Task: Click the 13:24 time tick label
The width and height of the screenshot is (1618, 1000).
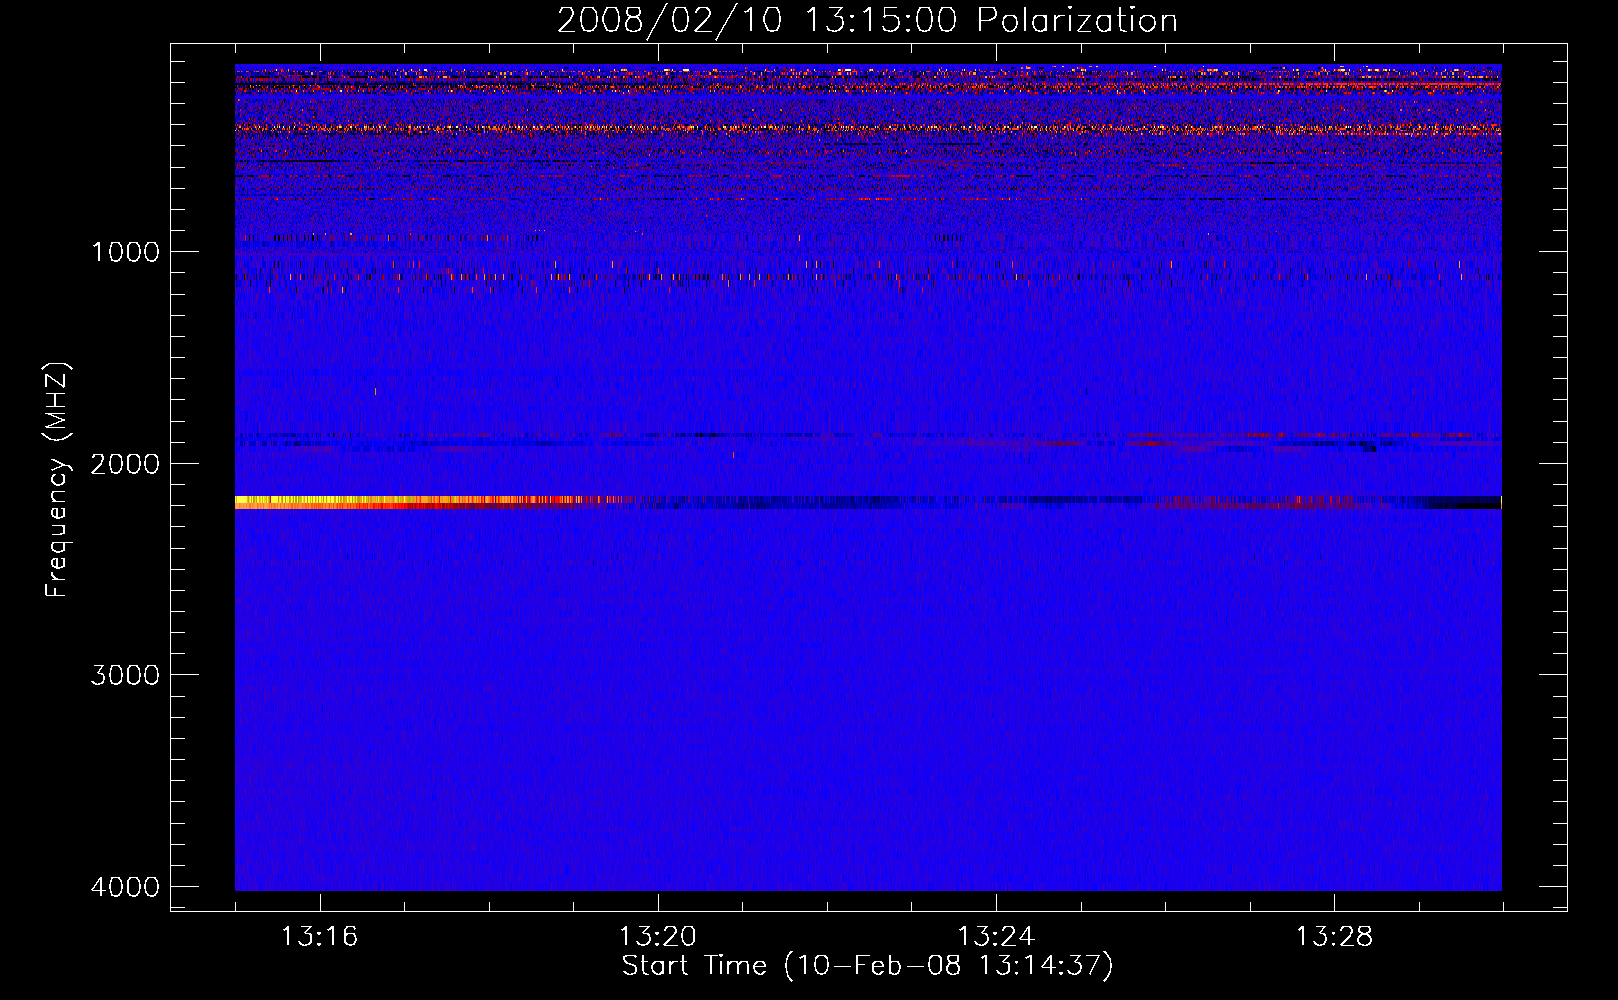Action: click(x=996, y=937)
